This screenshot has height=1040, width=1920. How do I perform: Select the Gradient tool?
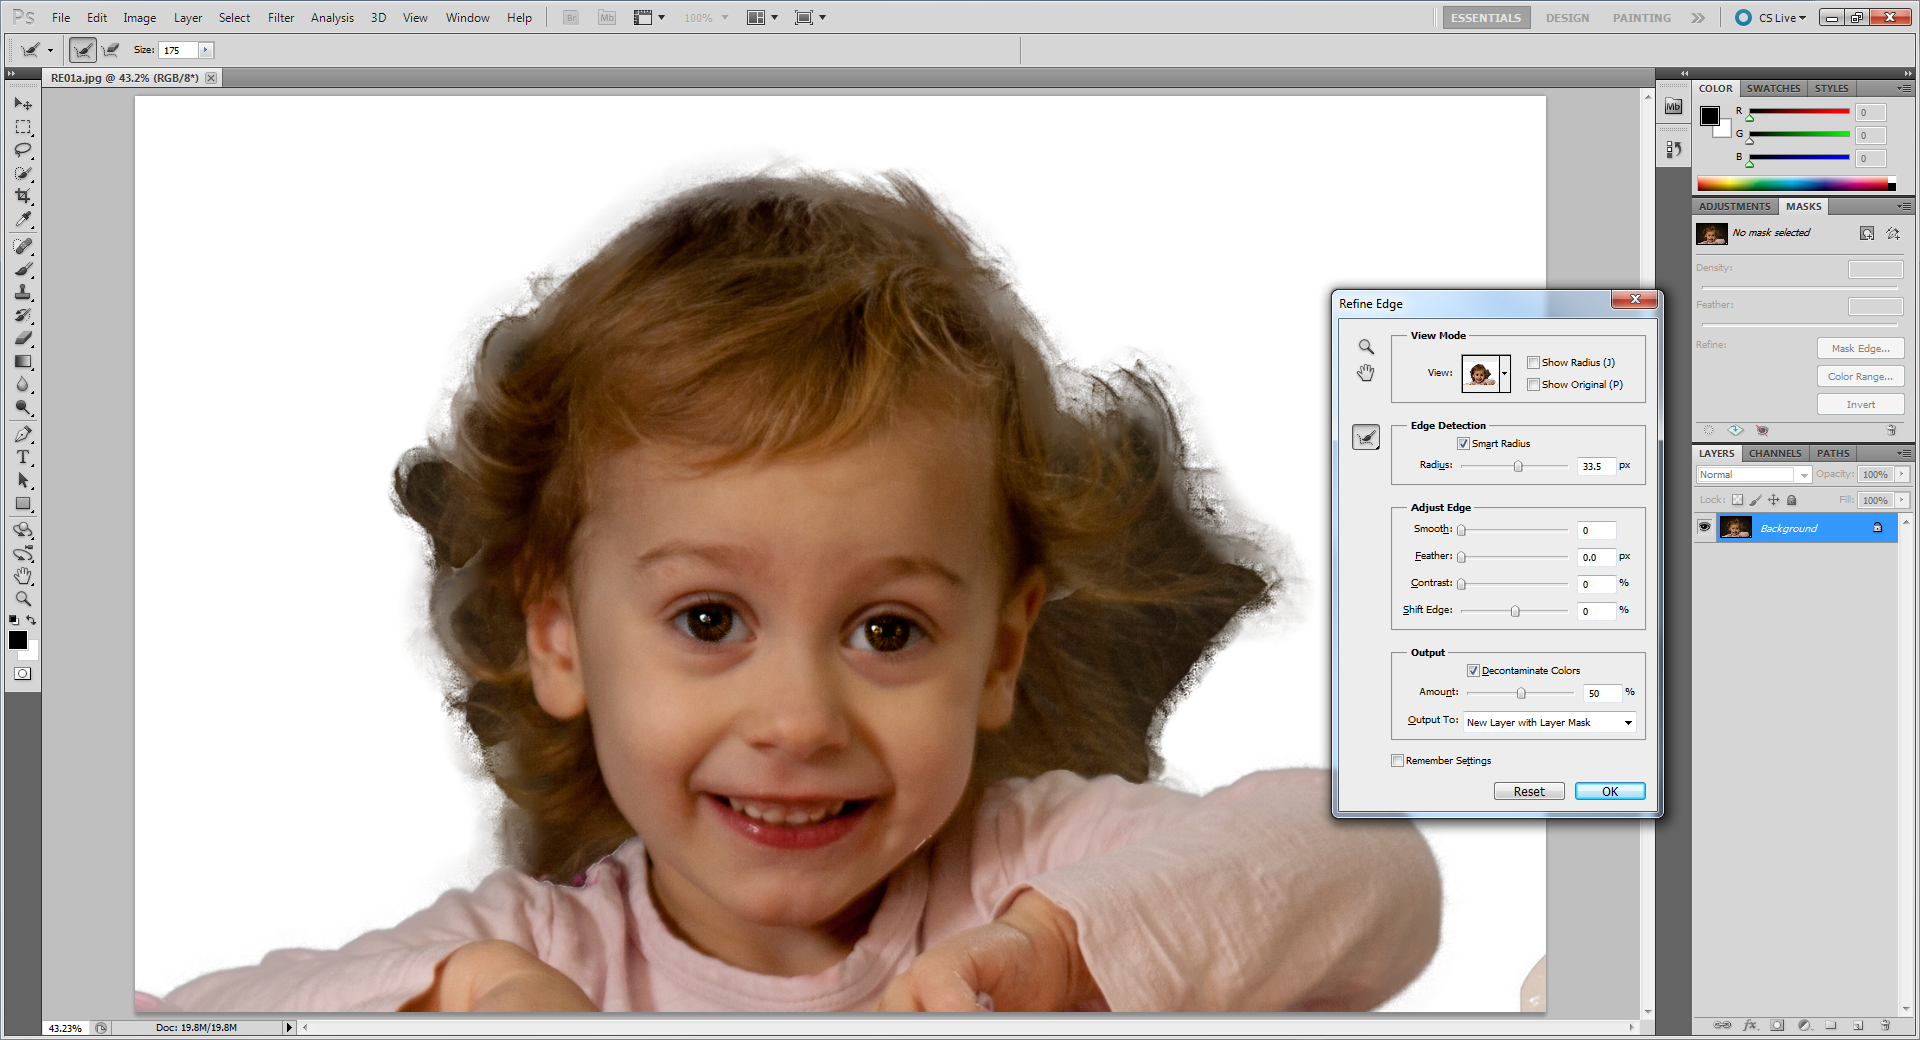click(x=23, y=361)
